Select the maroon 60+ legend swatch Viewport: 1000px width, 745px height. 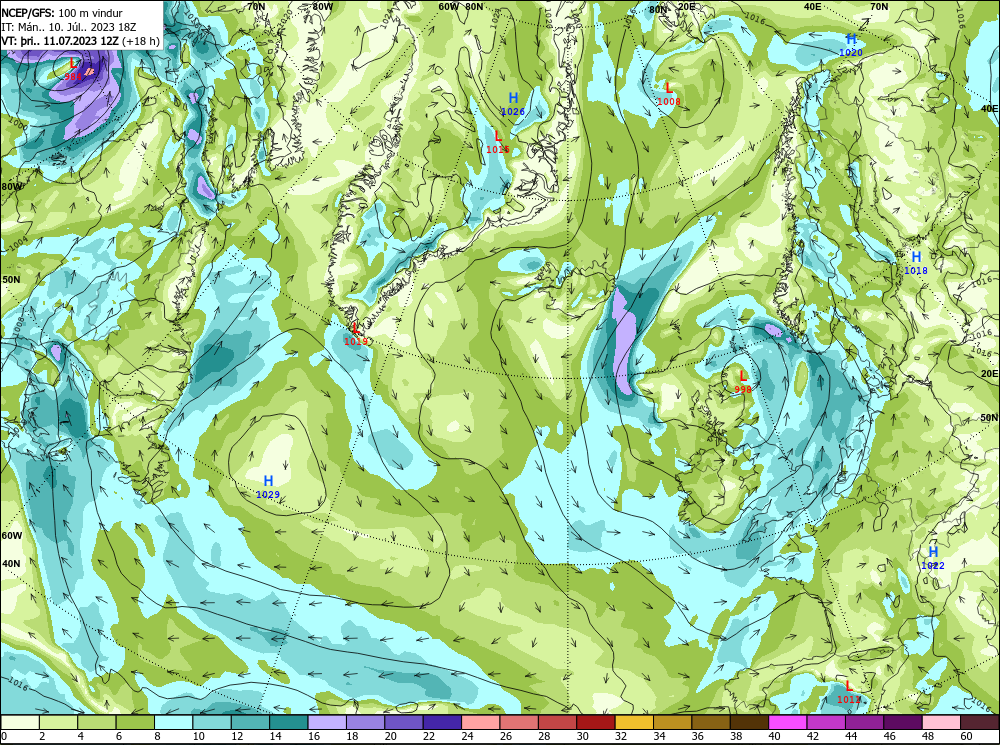pyautogui.click(x=979, y=722)
